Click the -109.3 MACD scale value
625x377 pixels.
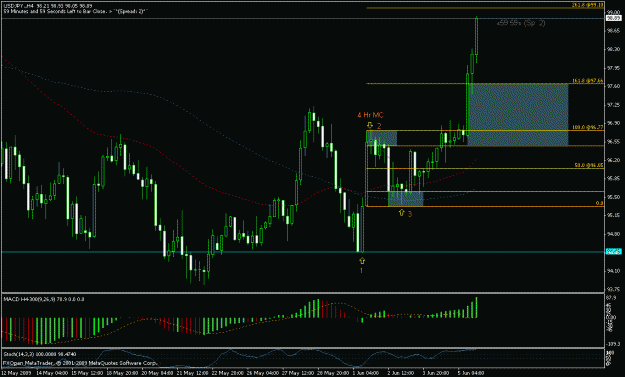(x=613, y=344)
